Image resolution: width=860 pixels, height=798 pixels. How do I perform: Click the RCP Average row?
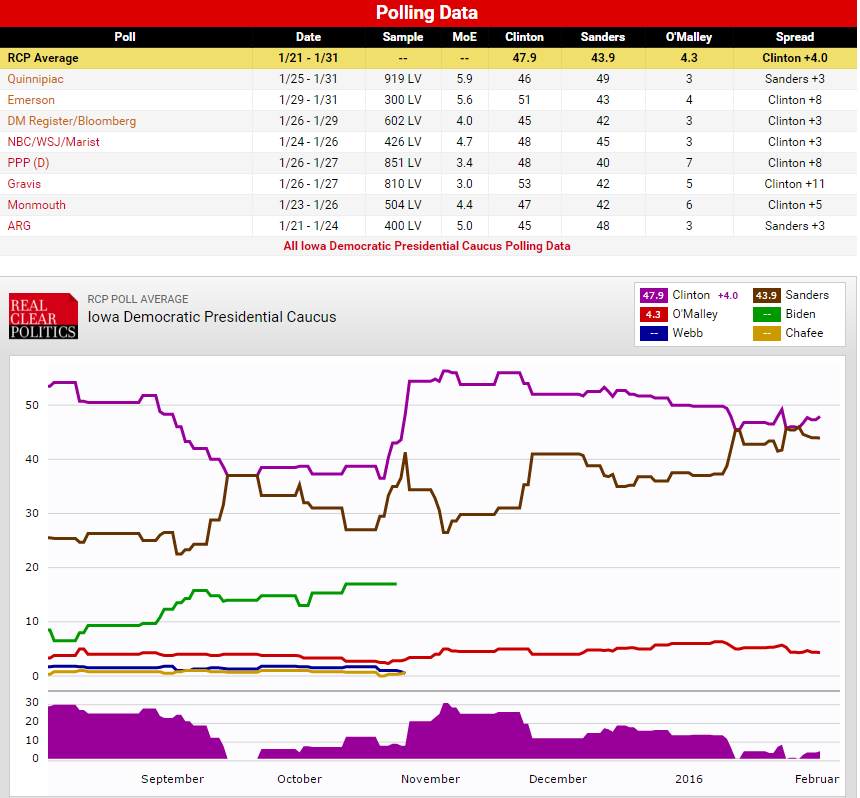point(427,58)
